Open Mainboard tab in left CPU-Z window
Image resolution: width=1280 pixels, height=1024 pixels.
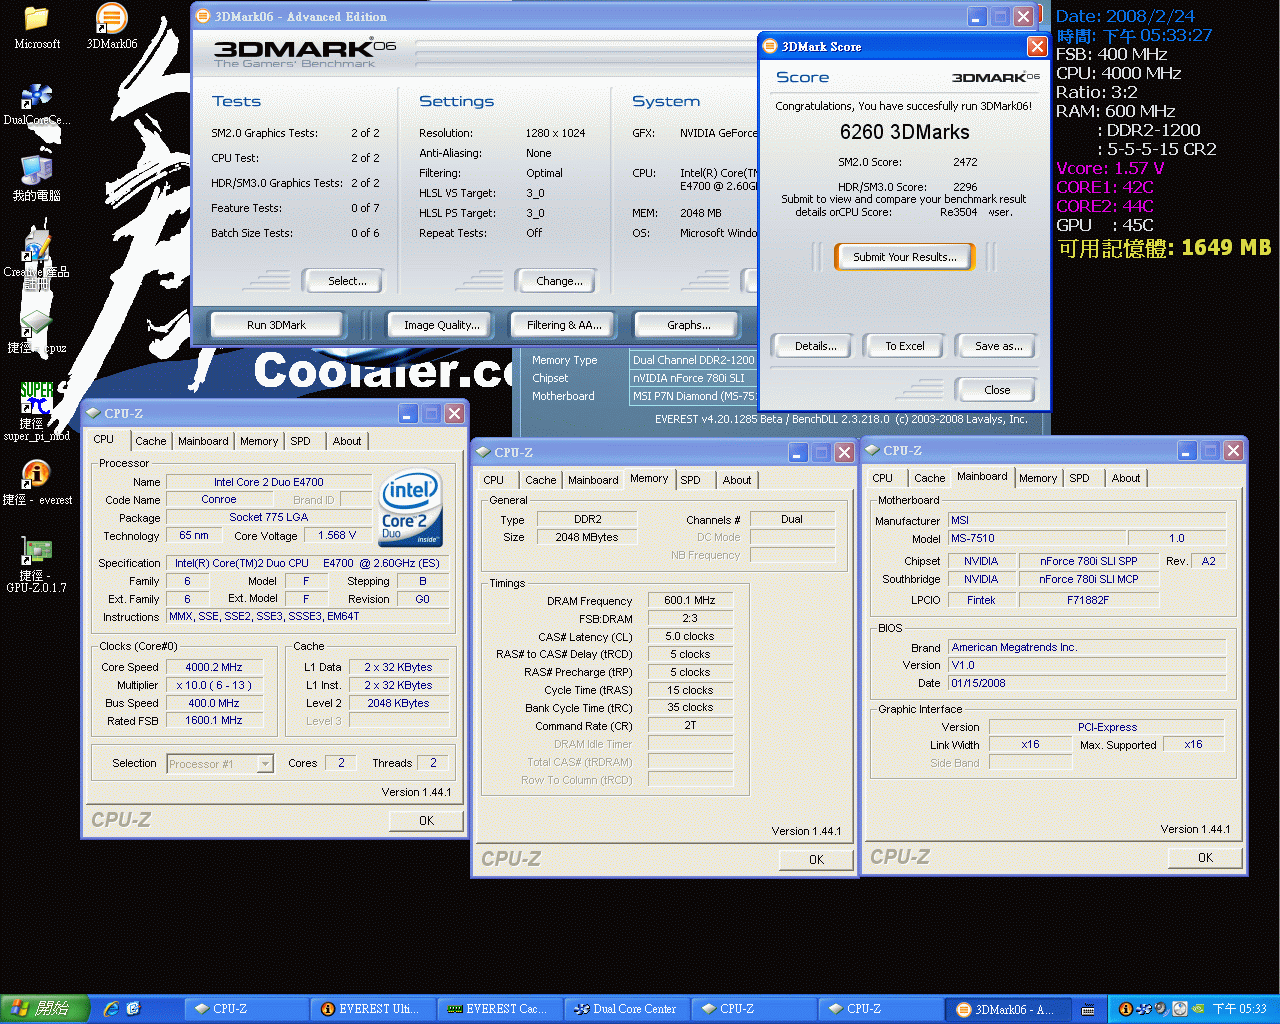203,441
